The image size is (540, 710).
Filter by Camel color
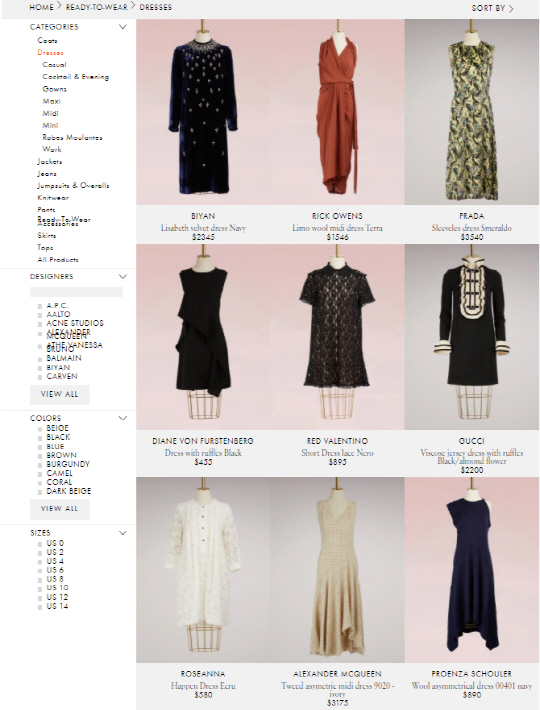[59, 473]
